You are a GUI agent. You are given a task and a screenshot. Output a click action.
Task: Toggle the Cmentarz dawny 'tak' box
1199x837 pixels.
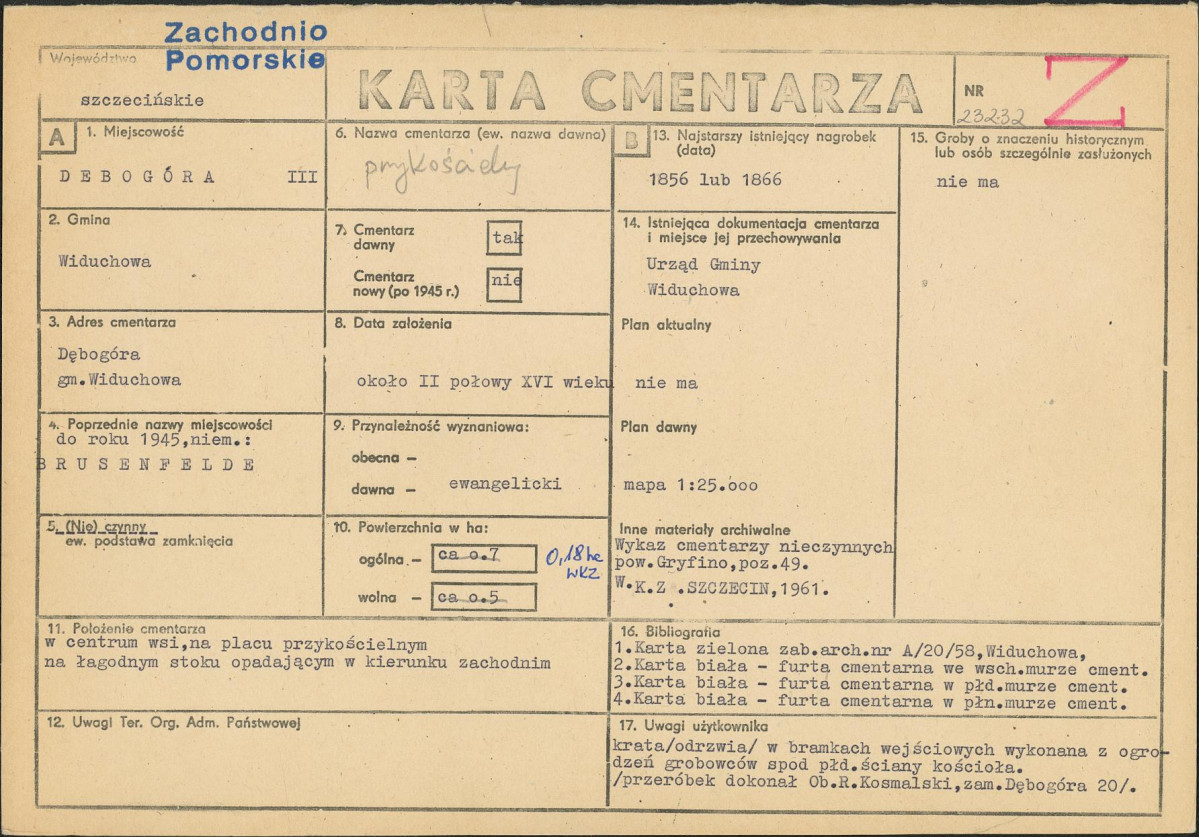click(505, 238)
